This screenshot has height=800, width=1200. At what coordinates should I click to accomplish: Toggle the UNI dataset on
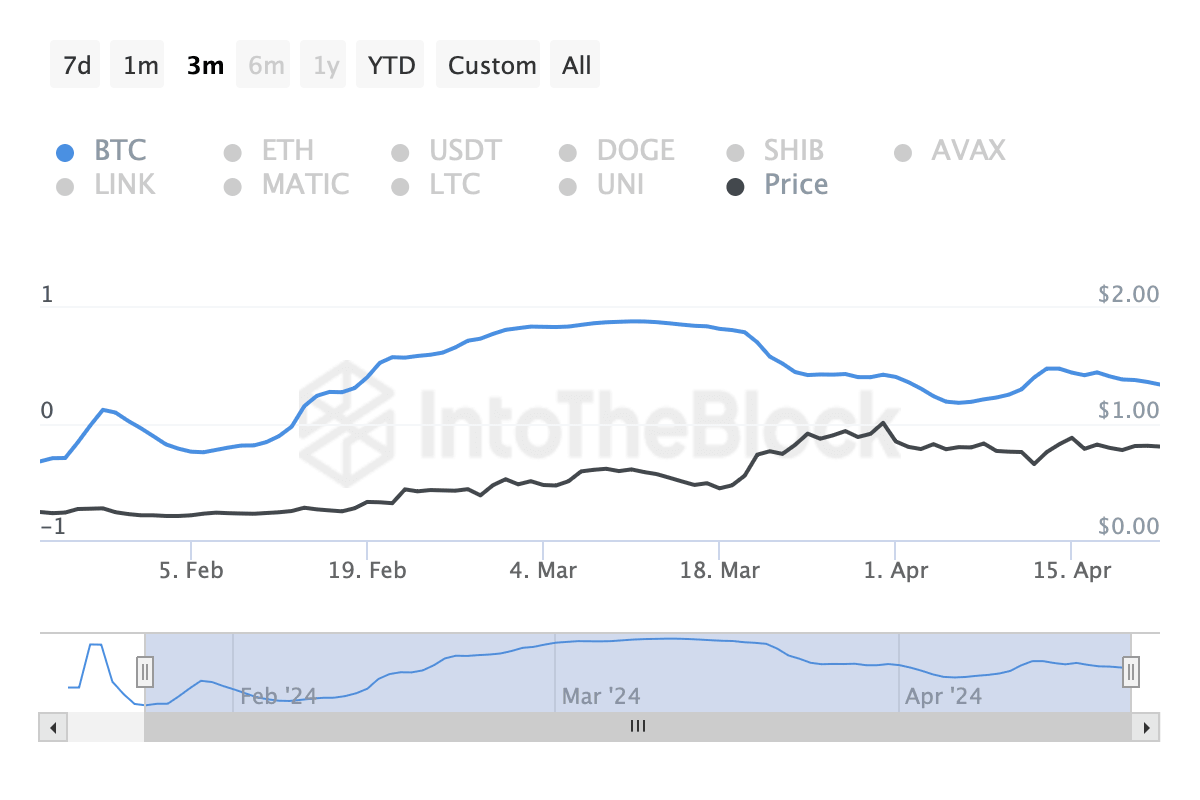pos(568,184)
